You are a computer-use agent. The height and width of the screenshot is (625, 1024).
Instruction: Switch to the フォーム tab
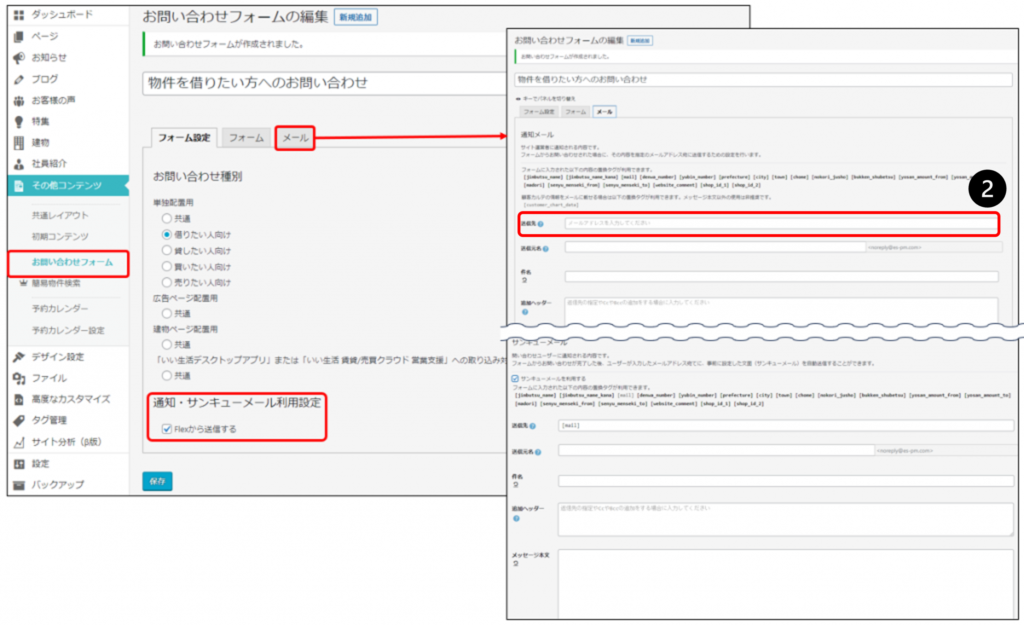[x=245, y=138]
